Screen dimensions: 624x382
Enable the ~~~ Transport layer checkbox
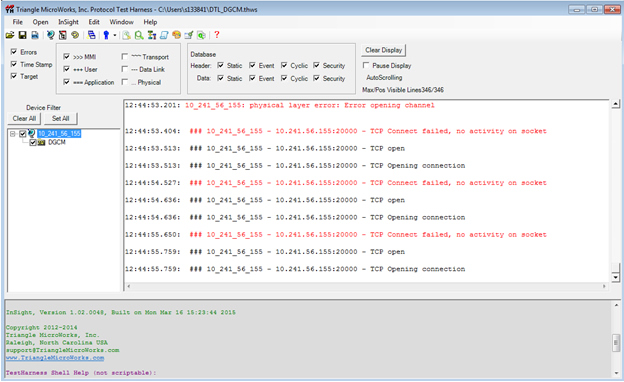(125, 57)
